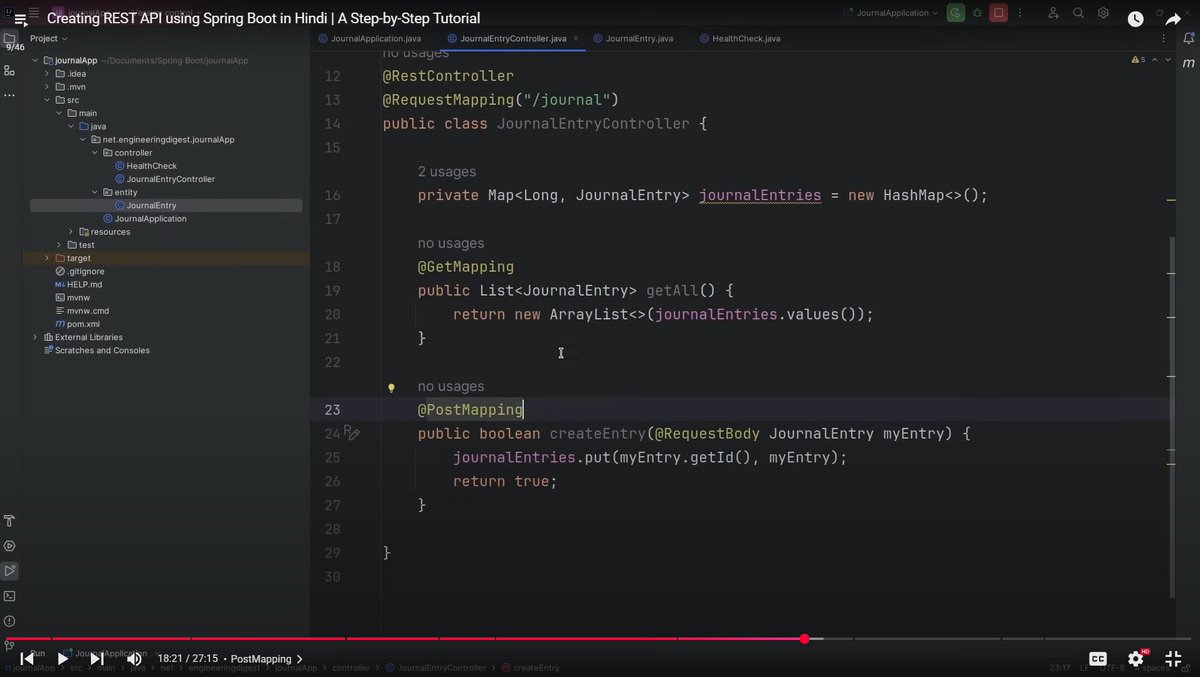Viewport: 1200px width, 677px height.
Task: Switch to JournalEntry.java tab
Action: 633,38
